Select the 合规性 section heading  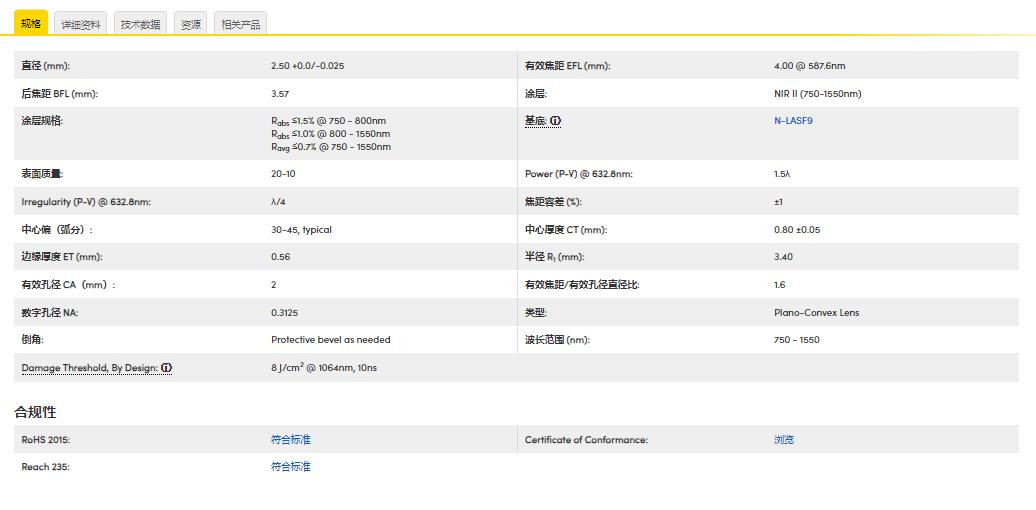click(36, 412)
